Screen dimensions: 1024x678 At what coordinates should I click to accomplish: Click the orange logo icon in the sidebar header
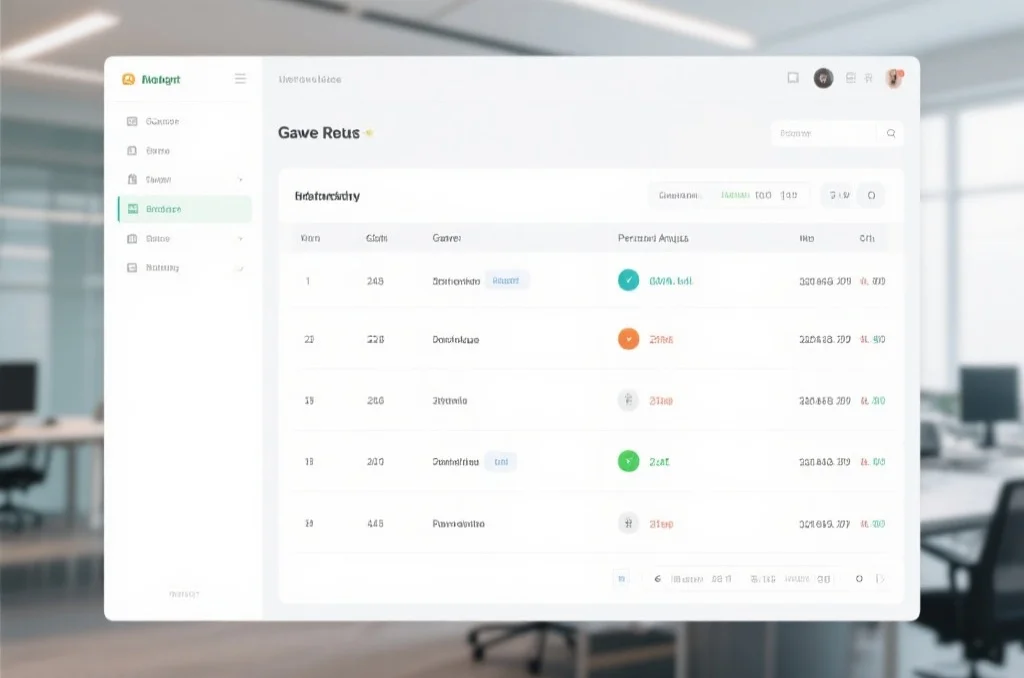point(129,79)
